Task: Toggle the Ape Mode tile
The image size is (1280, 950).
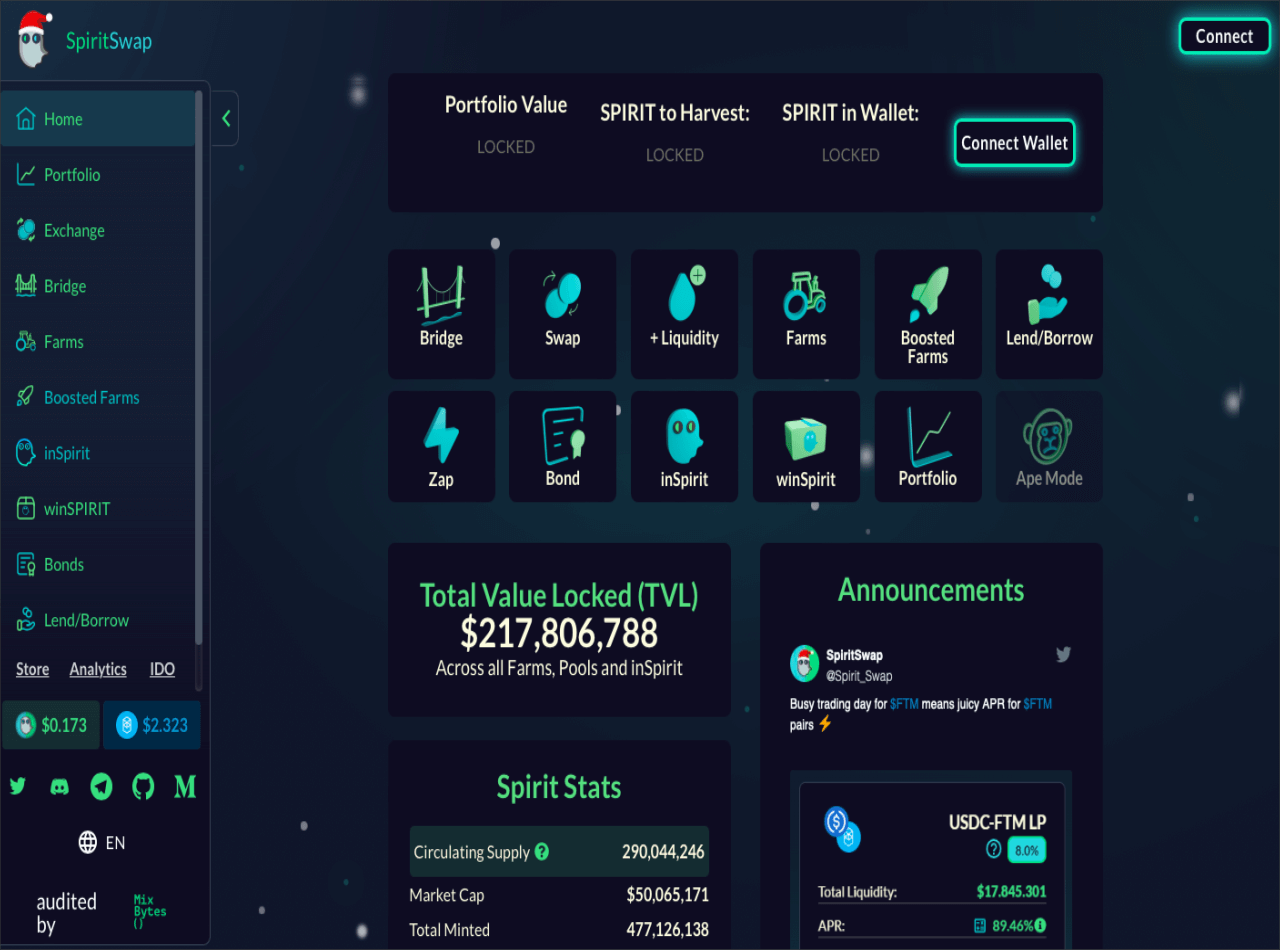Action: coord(1049,446)
